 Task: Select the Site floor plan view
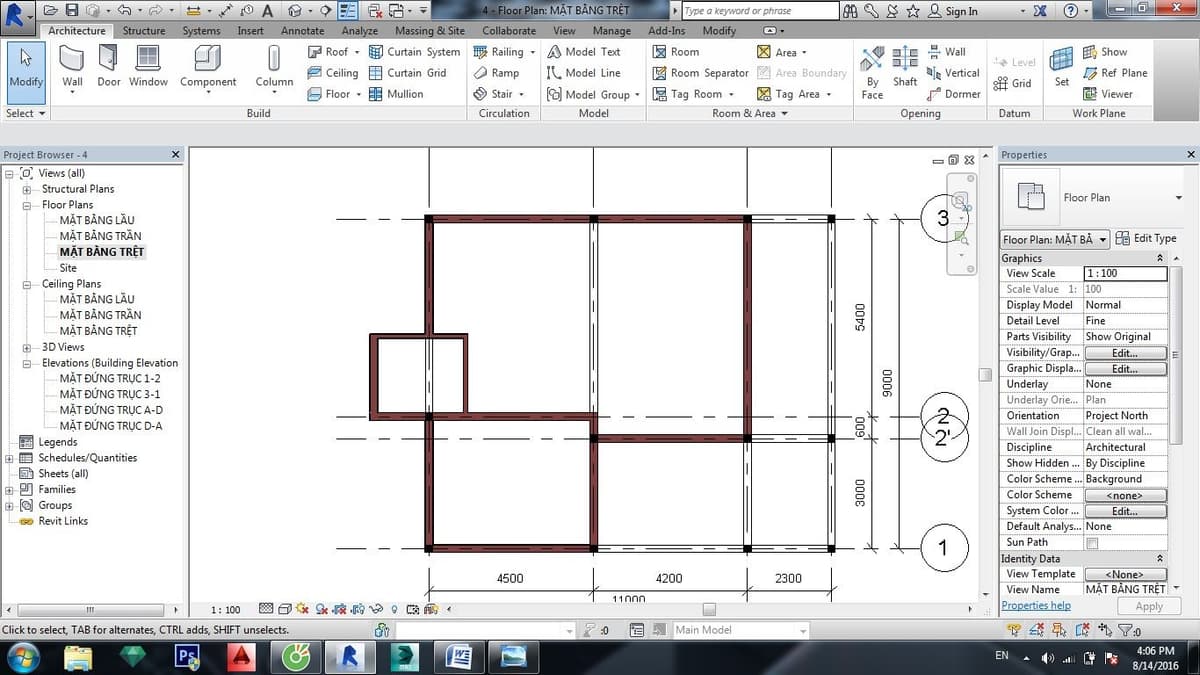pos(68,268)
